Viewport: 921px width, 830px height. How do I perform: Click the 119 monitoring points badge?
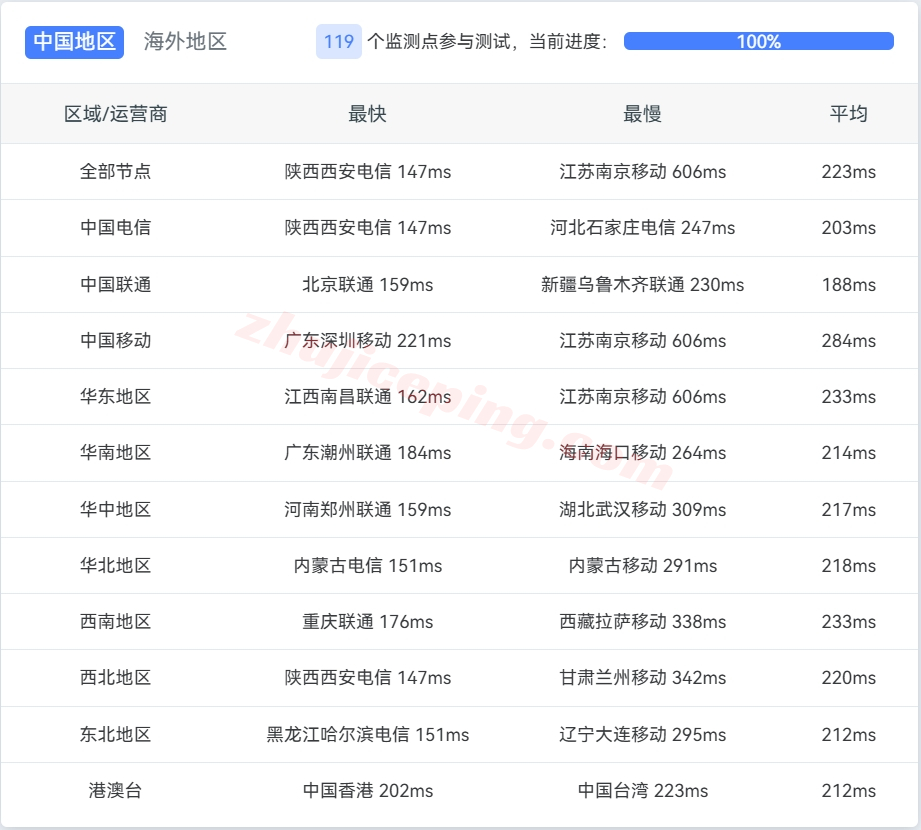(x=339, y=41)
